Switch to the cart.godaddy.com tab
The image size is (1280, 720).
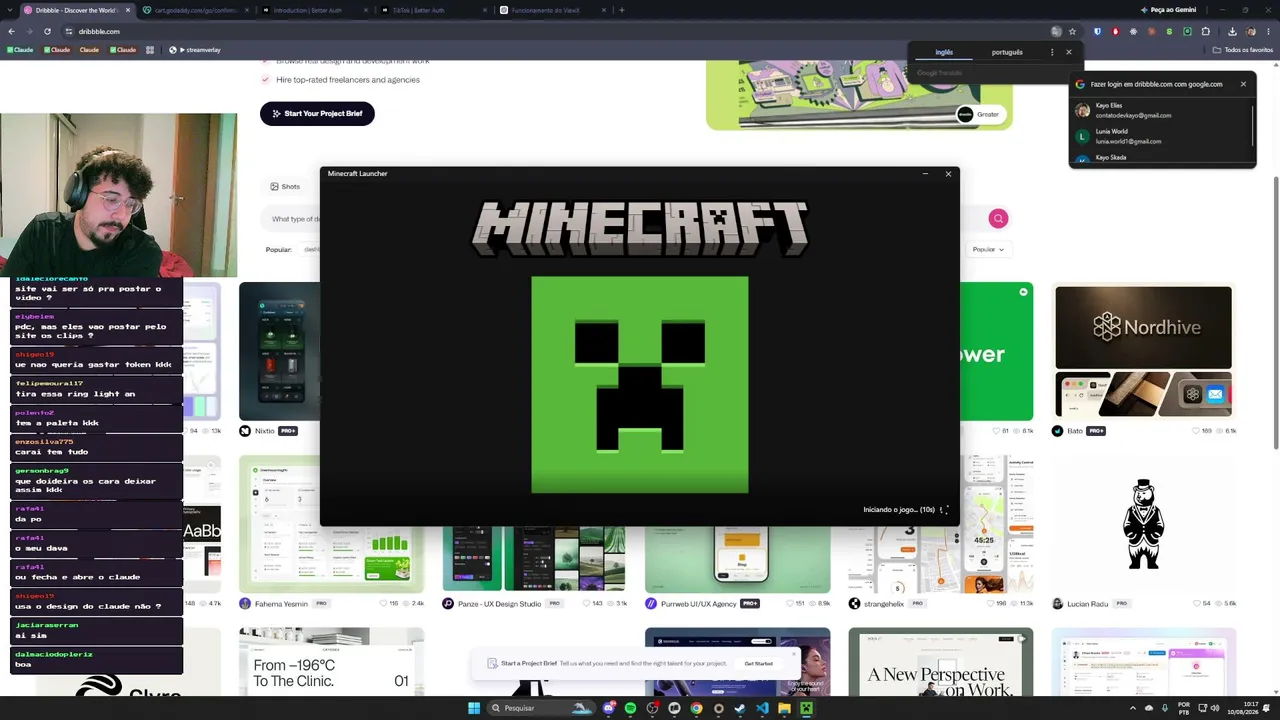tap(196, 10)
